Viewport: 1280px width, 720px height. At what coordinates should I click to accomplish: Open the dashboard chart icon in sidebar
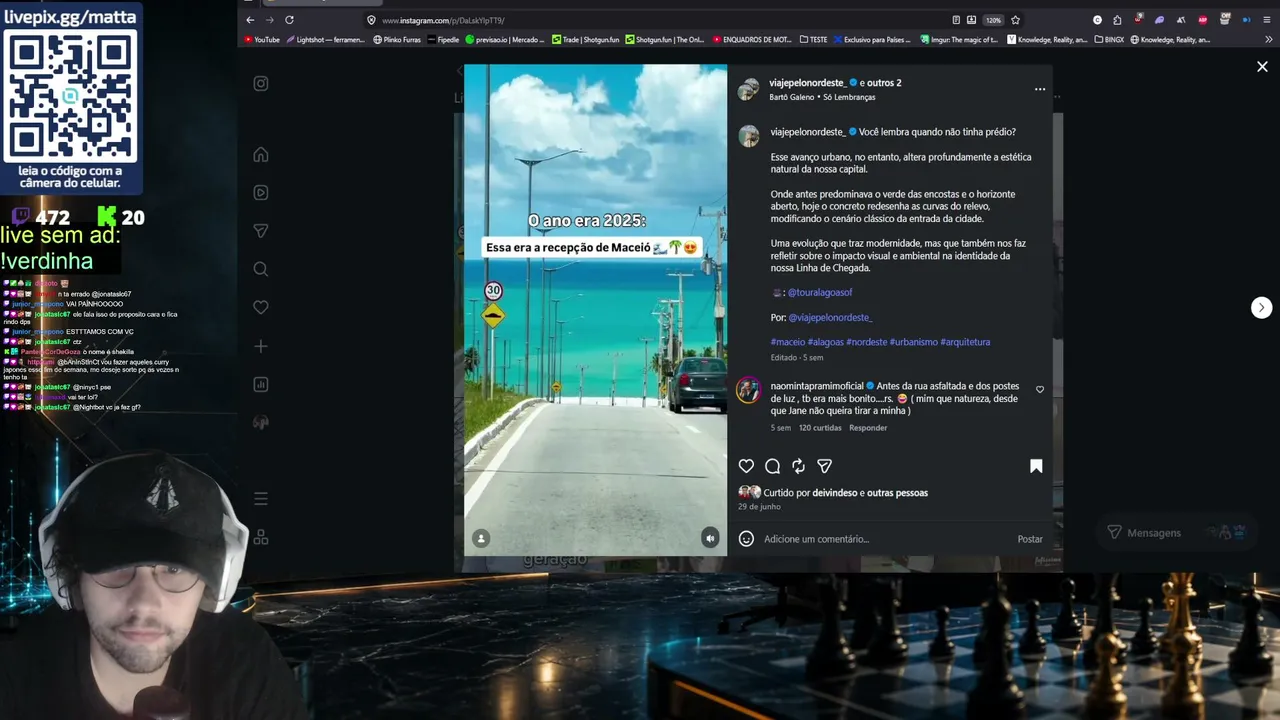pyautogui.click(x=261, y=384)
